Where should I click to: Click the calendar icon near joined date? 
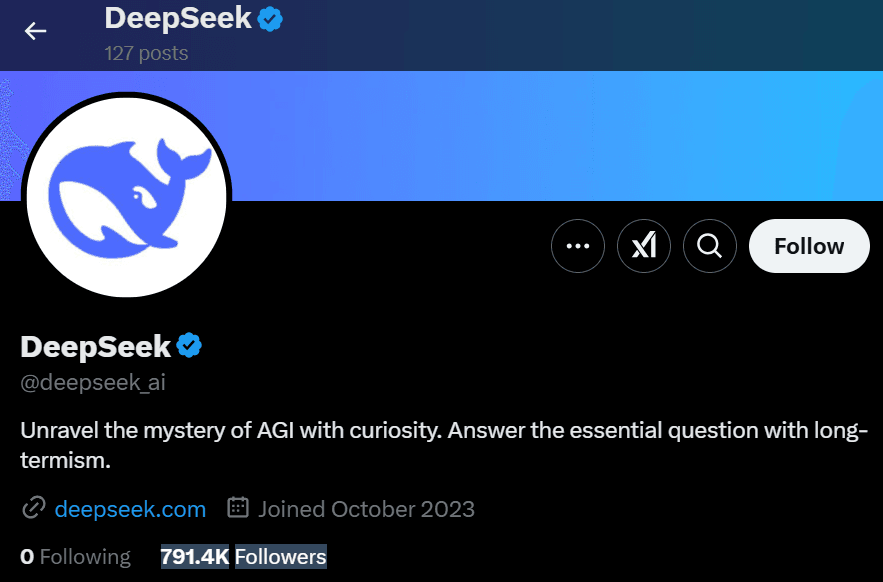[238, 508]
